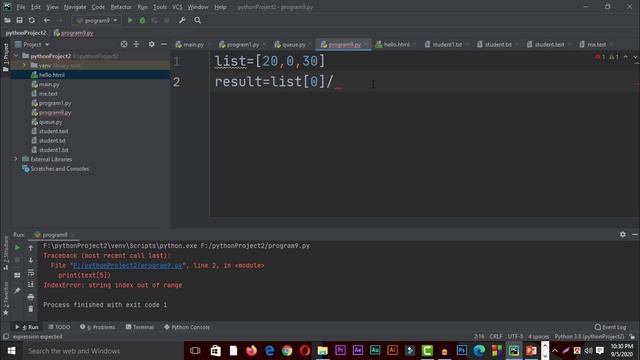Open the Problems tool window
This screenshot has width=640, height=360.
[x=98, y=327]
